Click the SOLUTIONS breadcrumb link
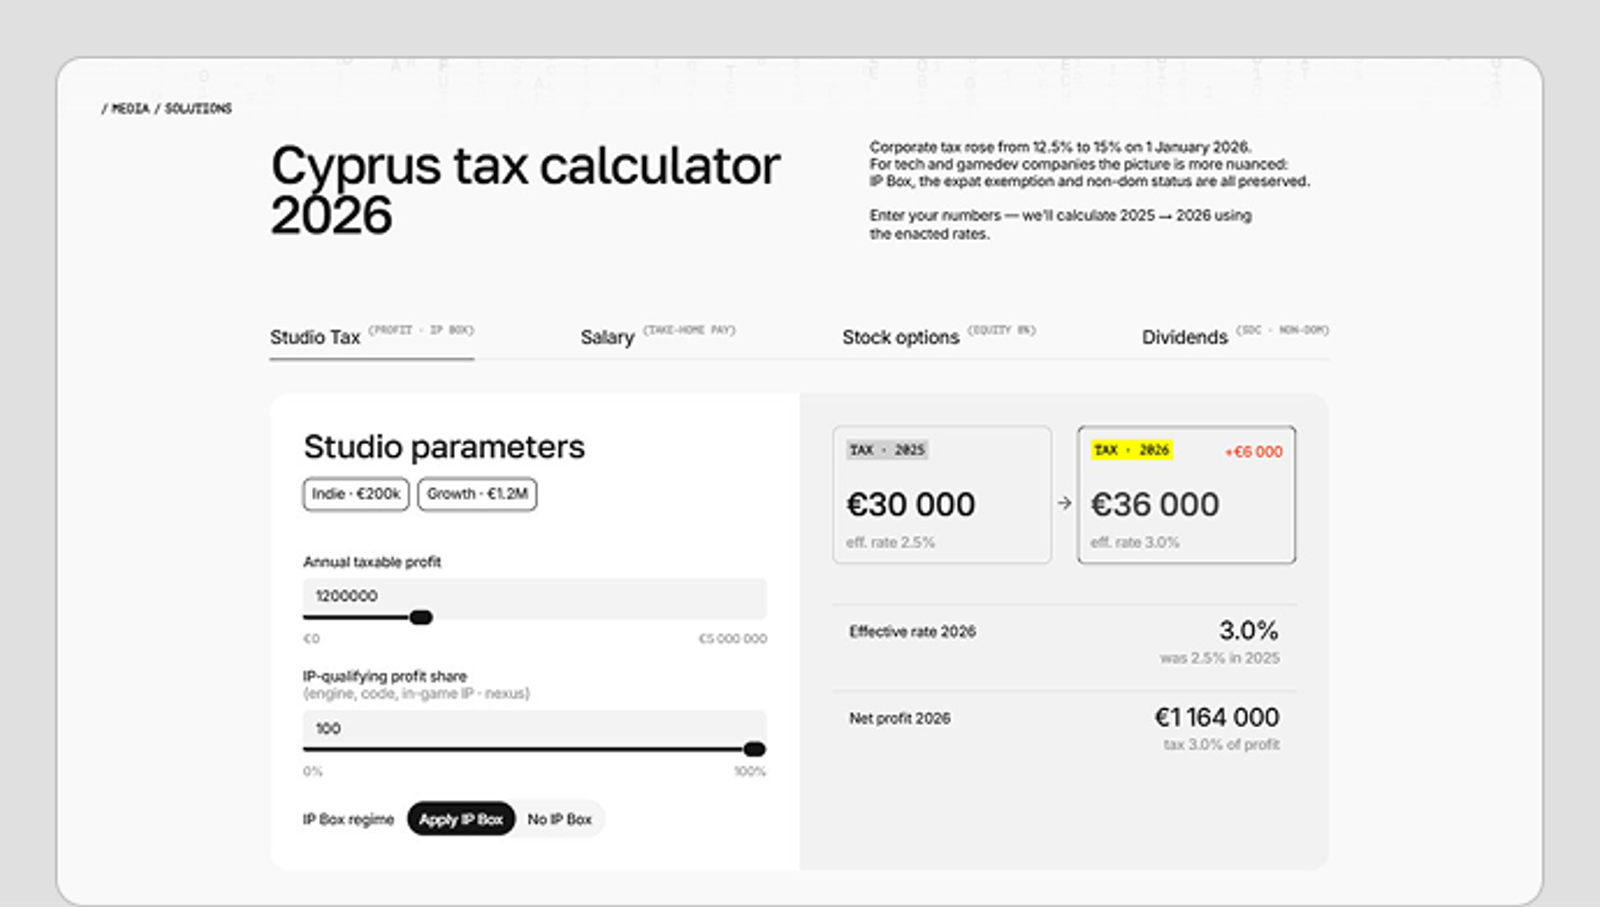1600x907 pixels. tap(198, 108)
